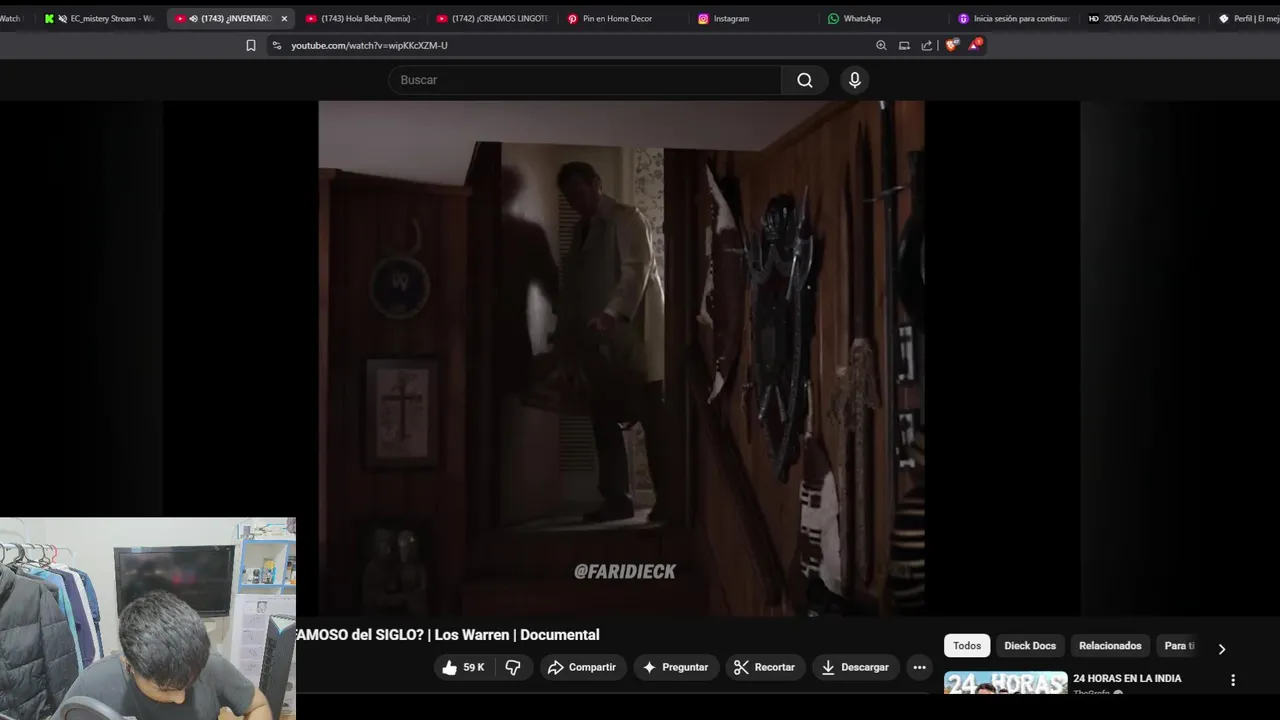
Task: Open the WhatsApp tab
Action: (883, 19)
